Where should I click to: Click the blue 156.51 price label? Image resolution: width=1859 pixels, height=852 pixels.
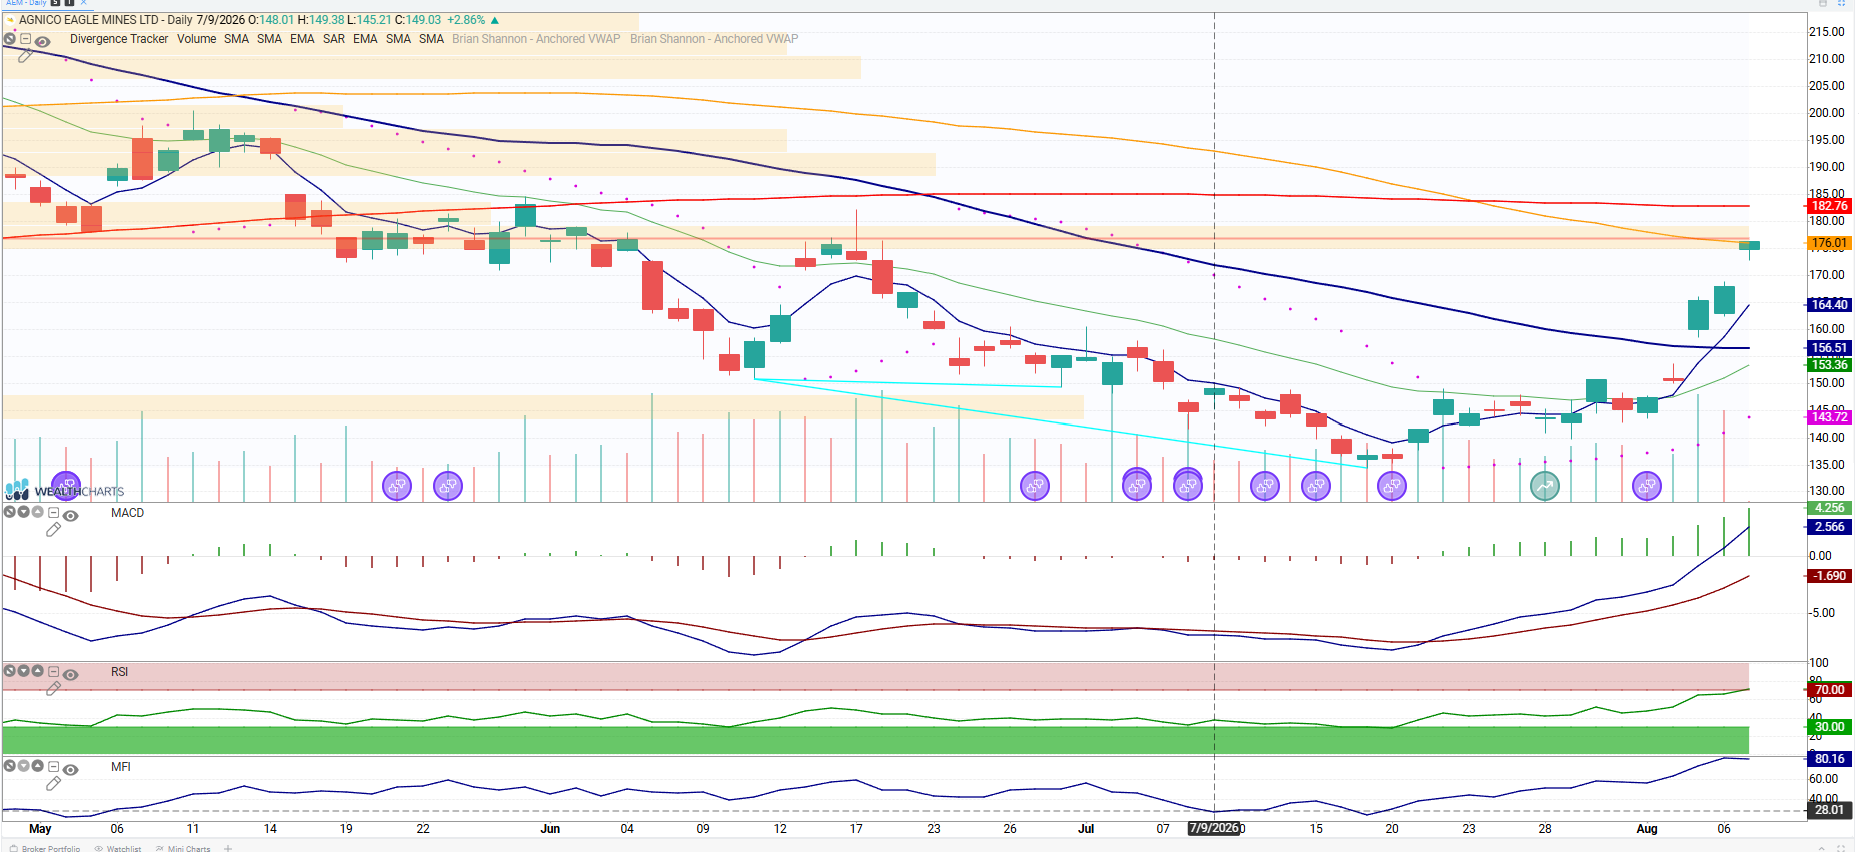(x=1830, y=348)
